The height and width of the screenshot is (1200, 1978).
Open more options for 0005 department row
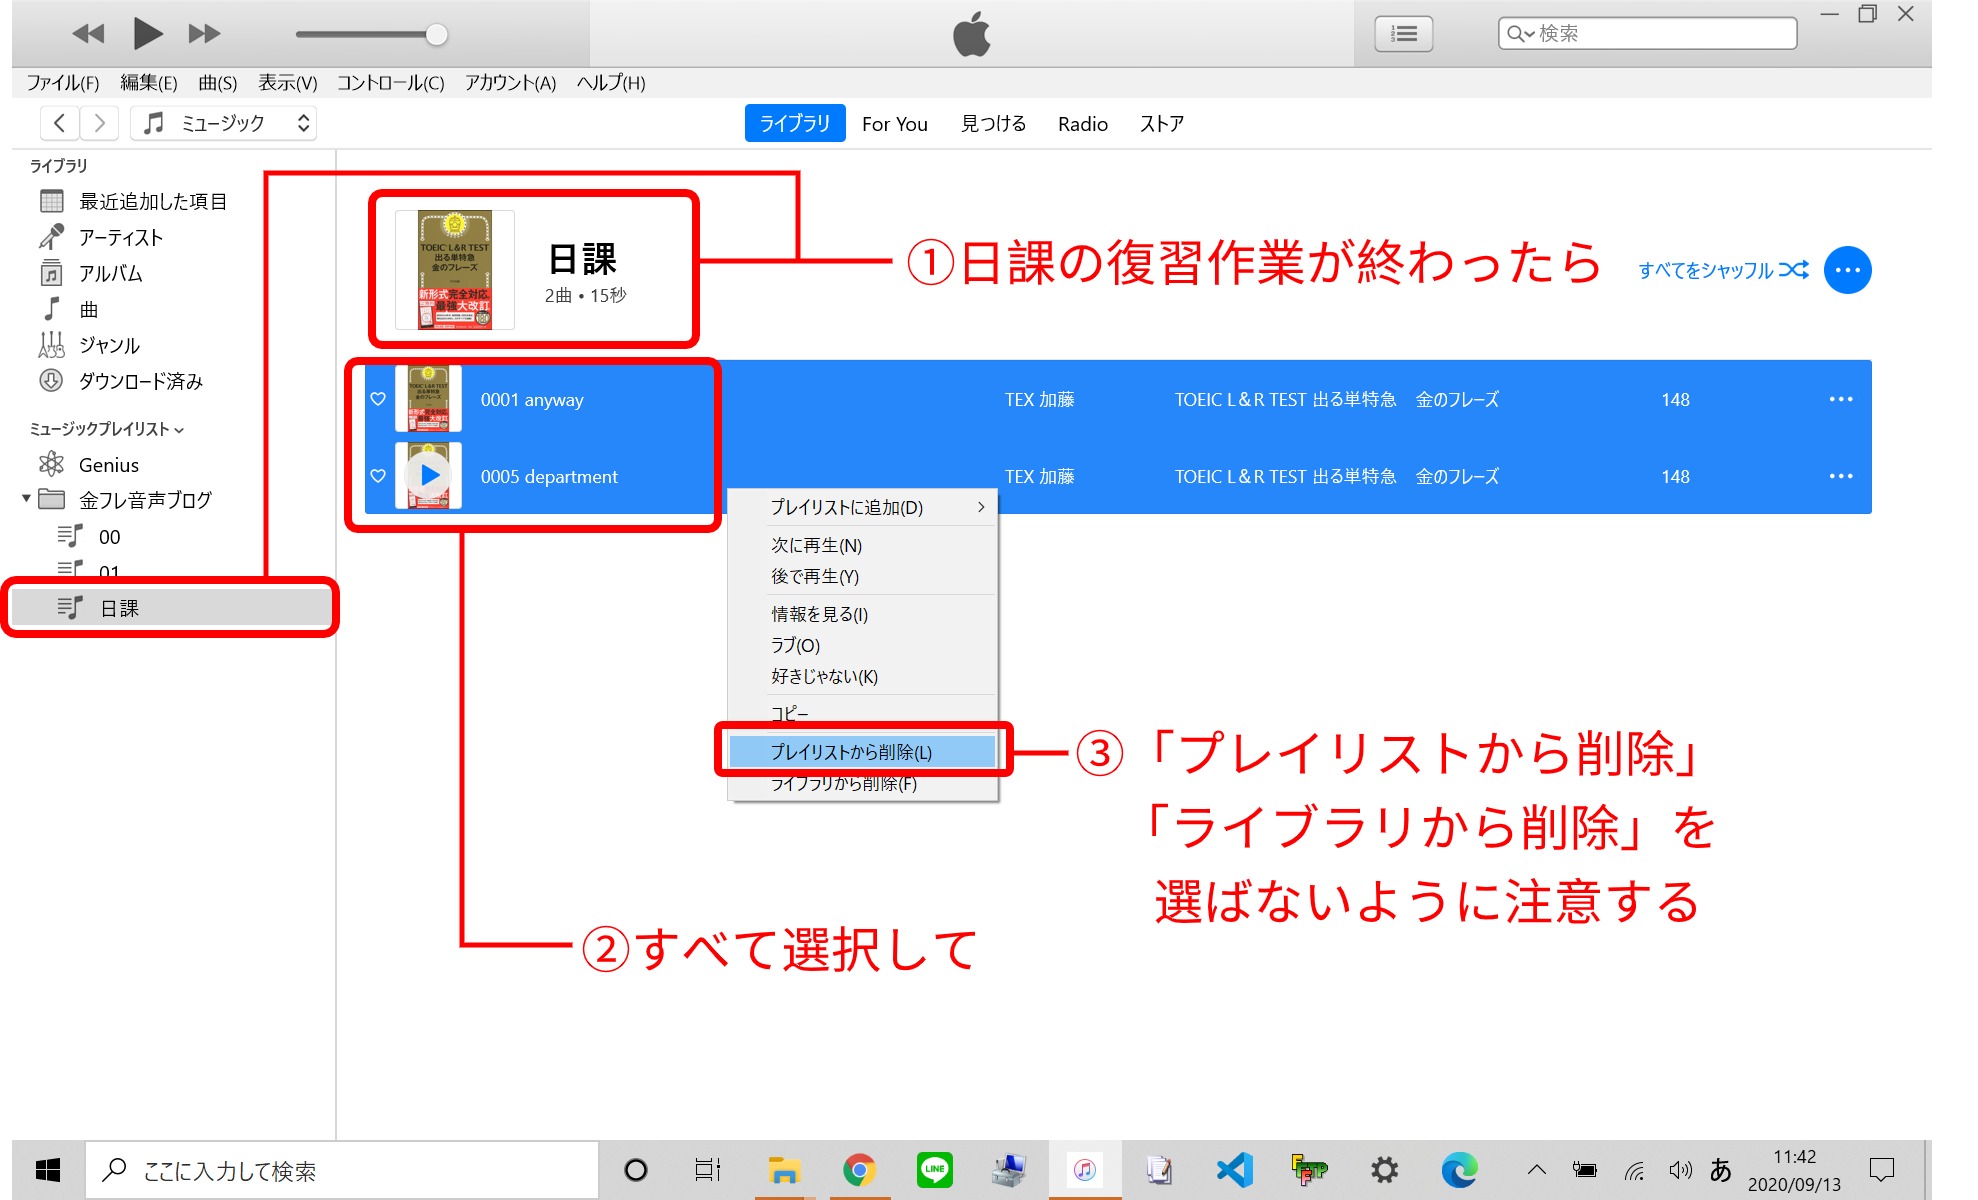tap(1841, 476)
